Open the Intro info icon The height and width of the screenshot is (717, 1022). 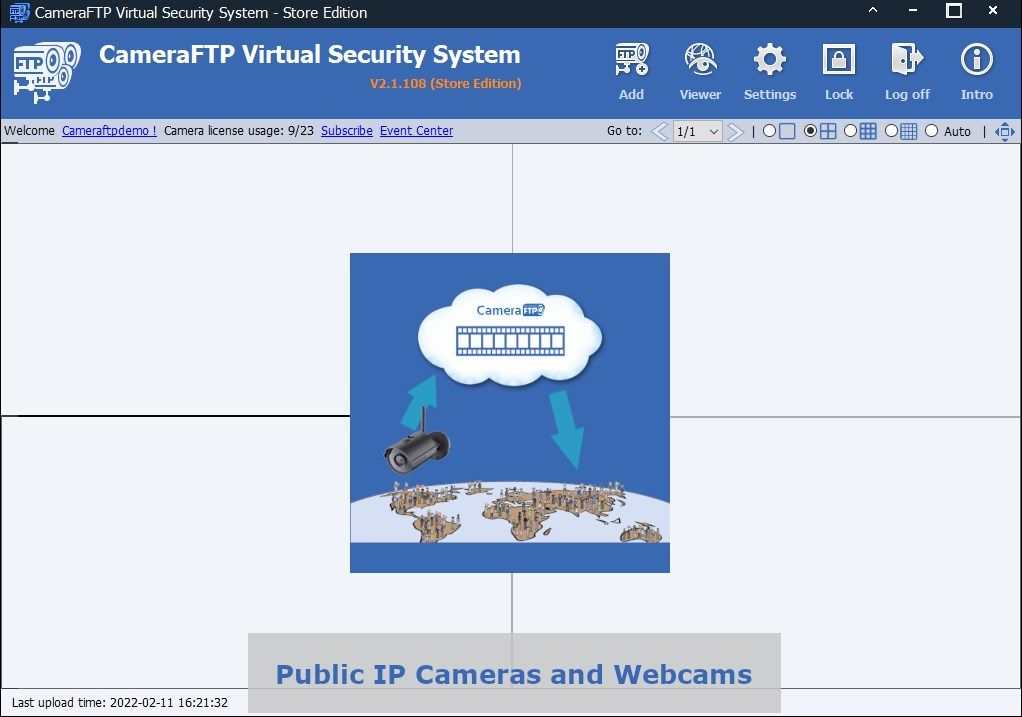[x=976, y=60]
